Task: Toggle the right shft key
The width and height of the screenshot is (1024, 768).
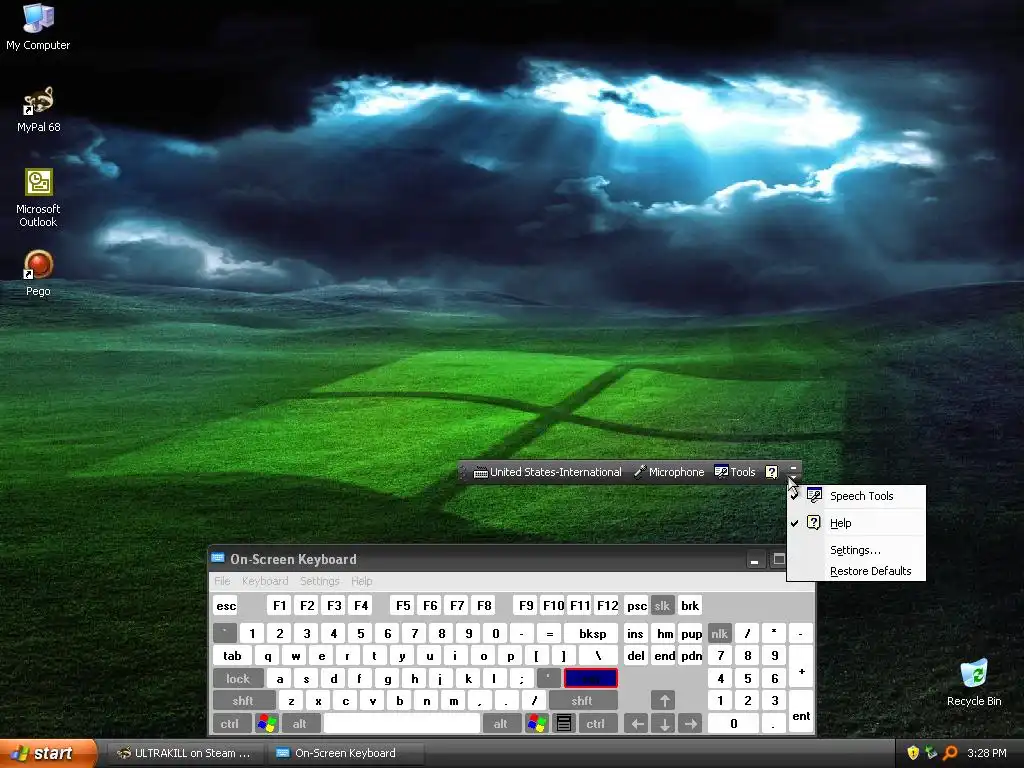Action: pos(582,701)
